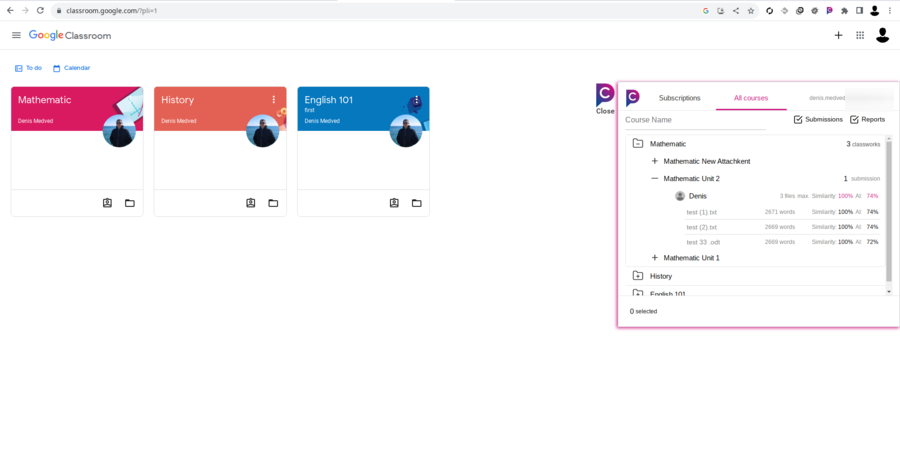The image size is (900, 455).
Task: Open the History class card title
Action: click(x=177, y=100)
